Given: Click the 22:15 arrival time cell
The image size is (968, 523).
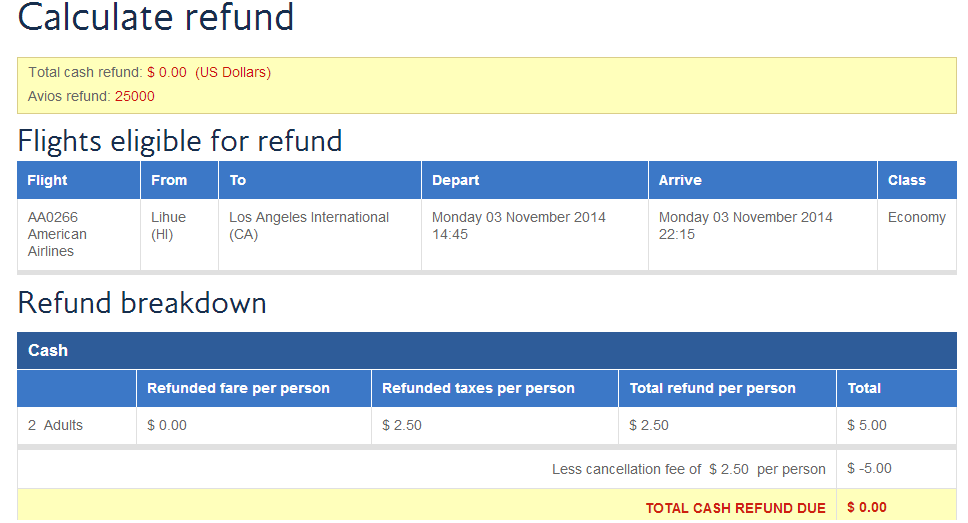Looking at the screenshot, I should (x=762, y=235).
